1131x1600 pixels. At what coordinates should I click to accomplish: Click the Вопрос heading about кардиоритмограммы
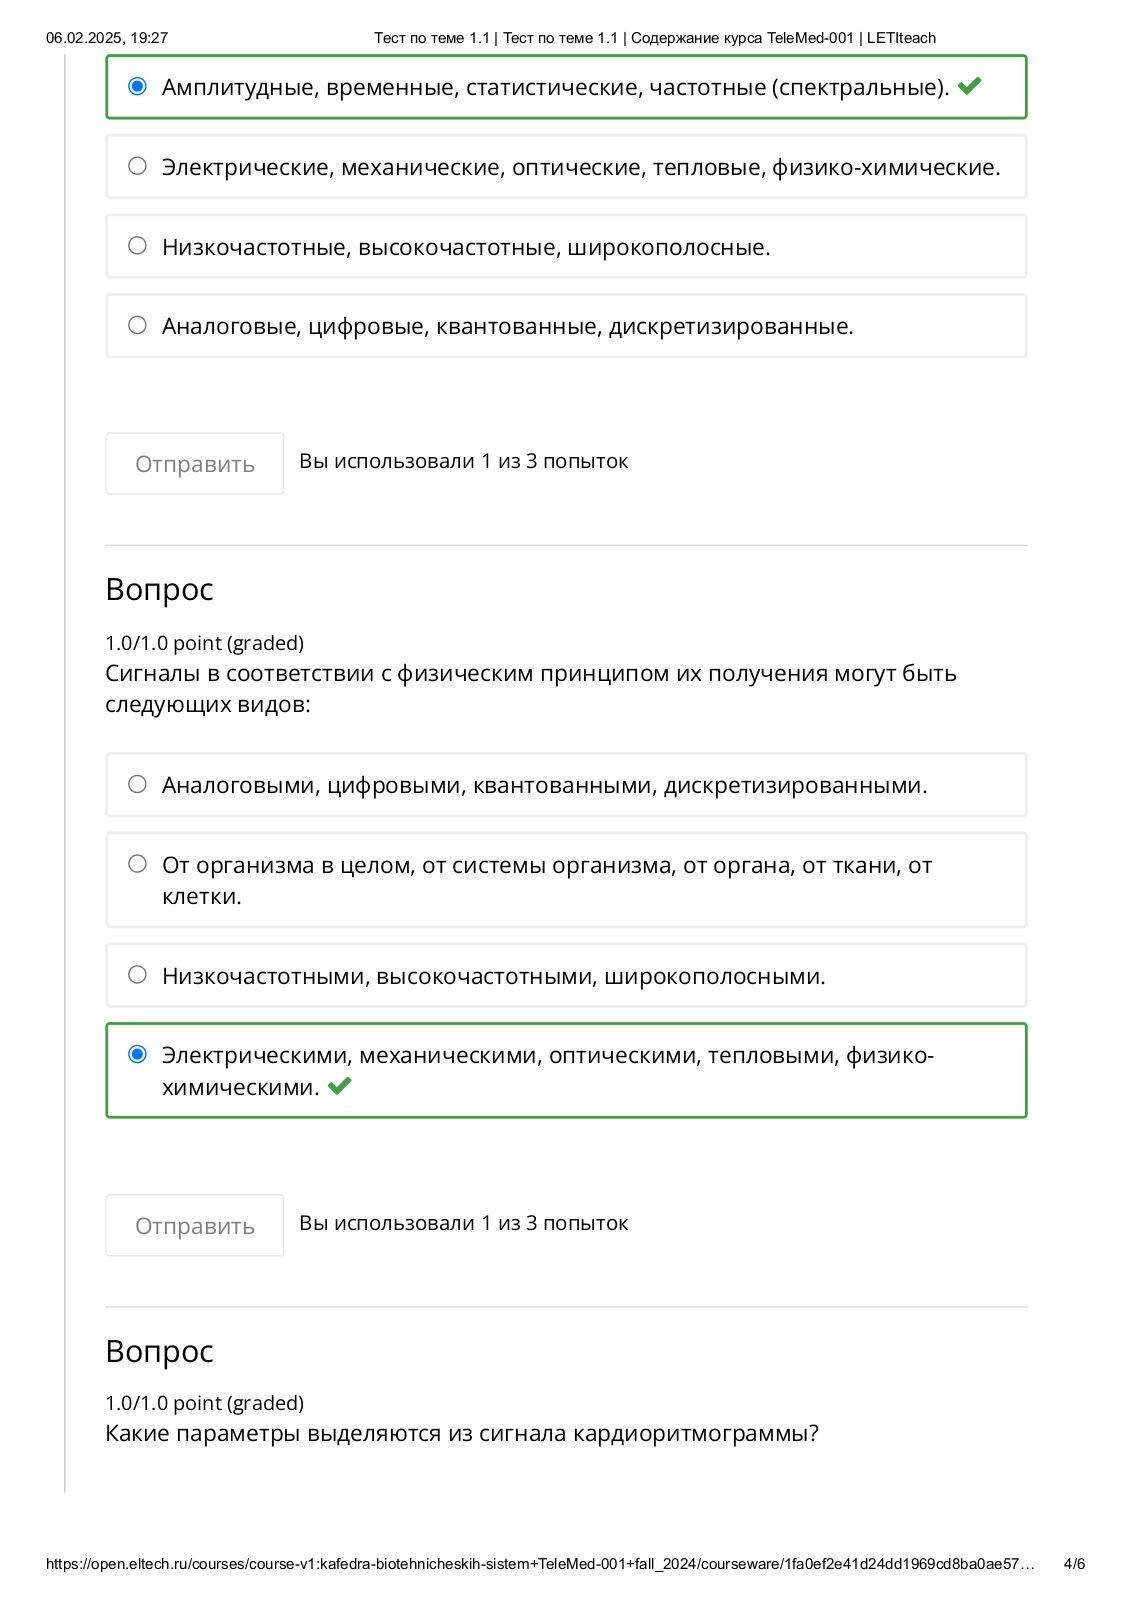pos(160,1352)
